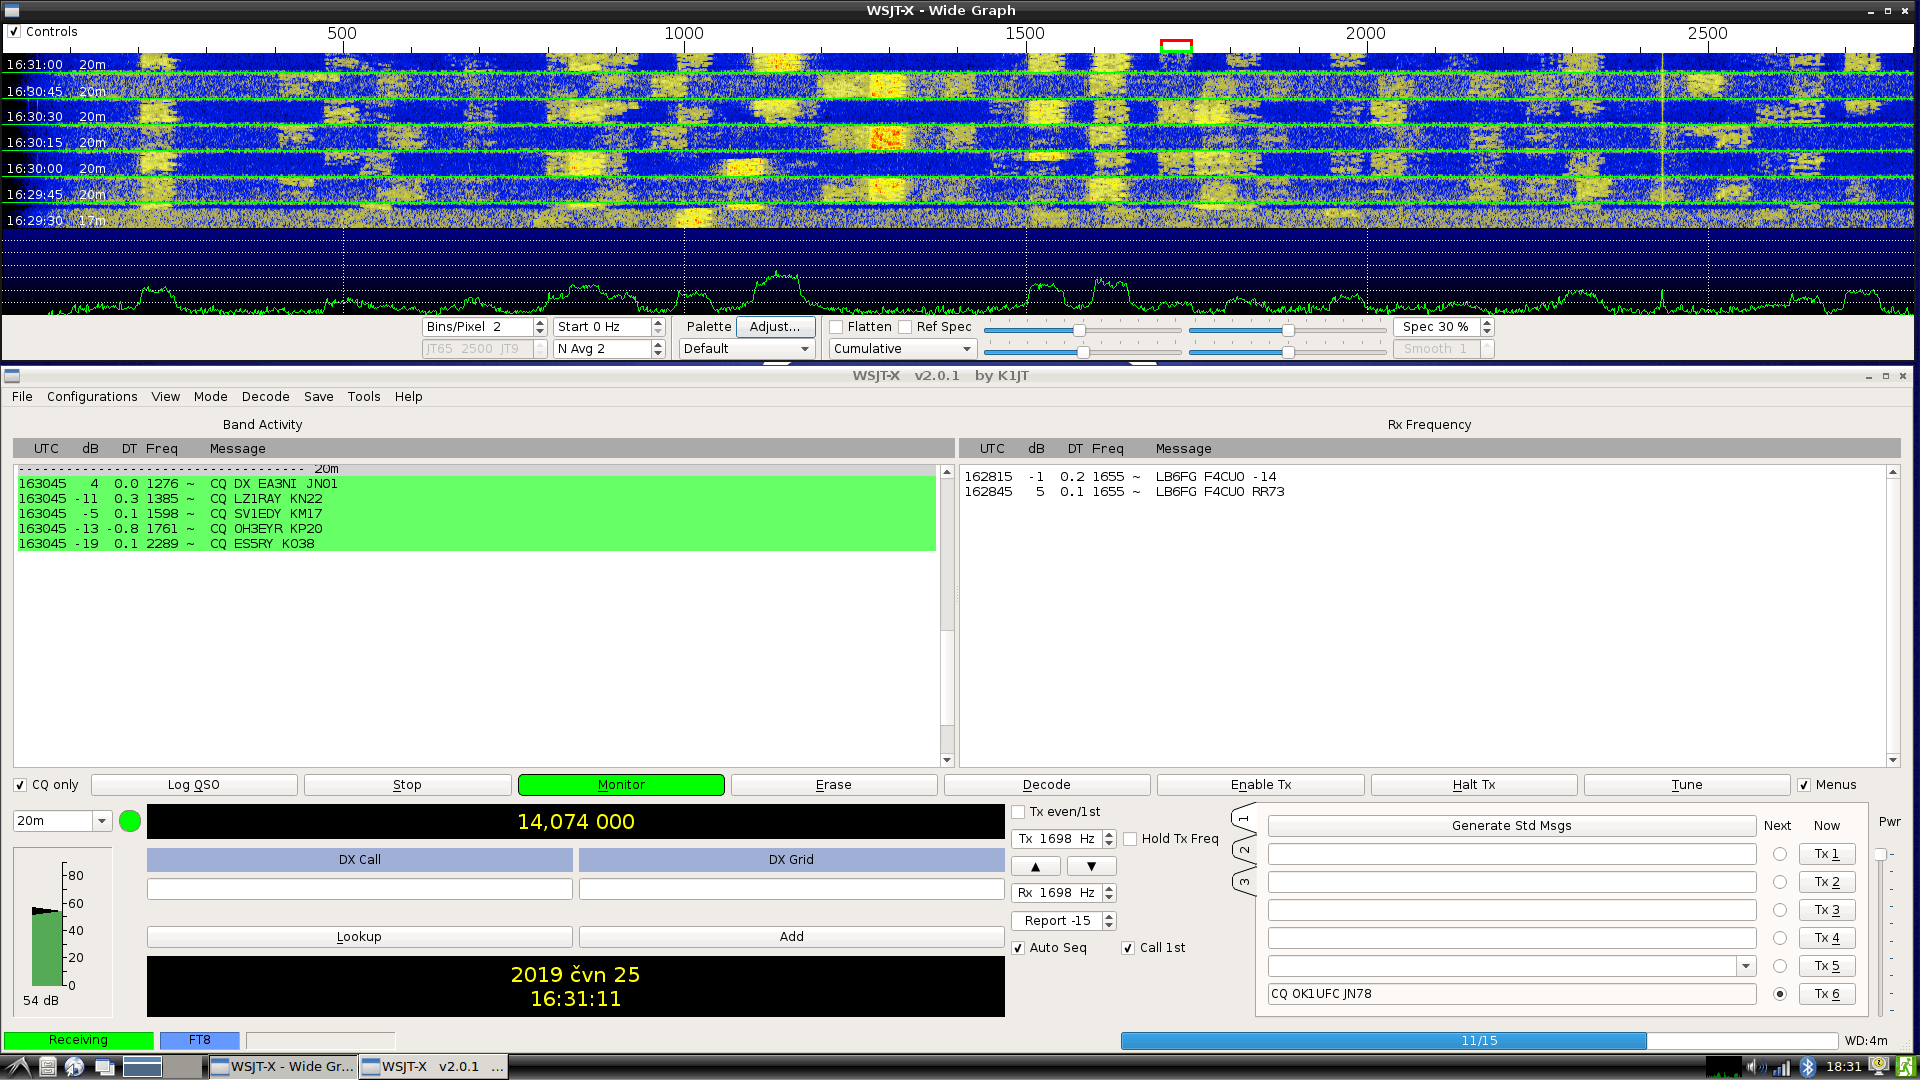Uncheck the CQ only checkbox
The width and height of the screenshot is (1920, 1080).
pyautogui.click(x=20, y=786)
